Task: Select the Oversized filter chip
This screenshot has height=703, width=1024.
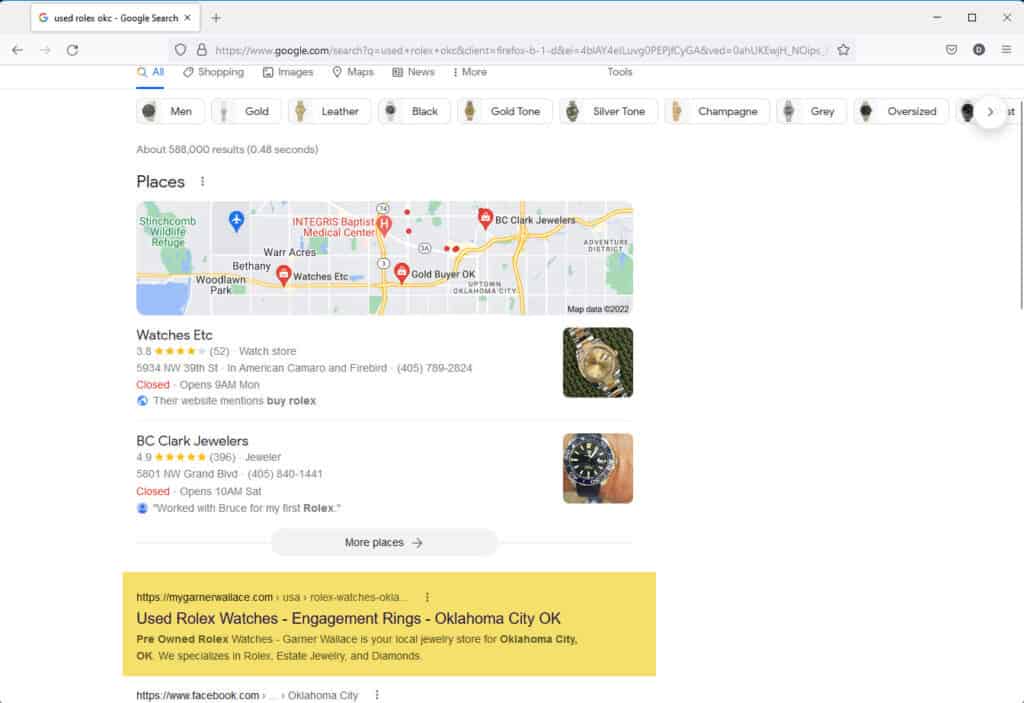Action: (x=901, y=111)
